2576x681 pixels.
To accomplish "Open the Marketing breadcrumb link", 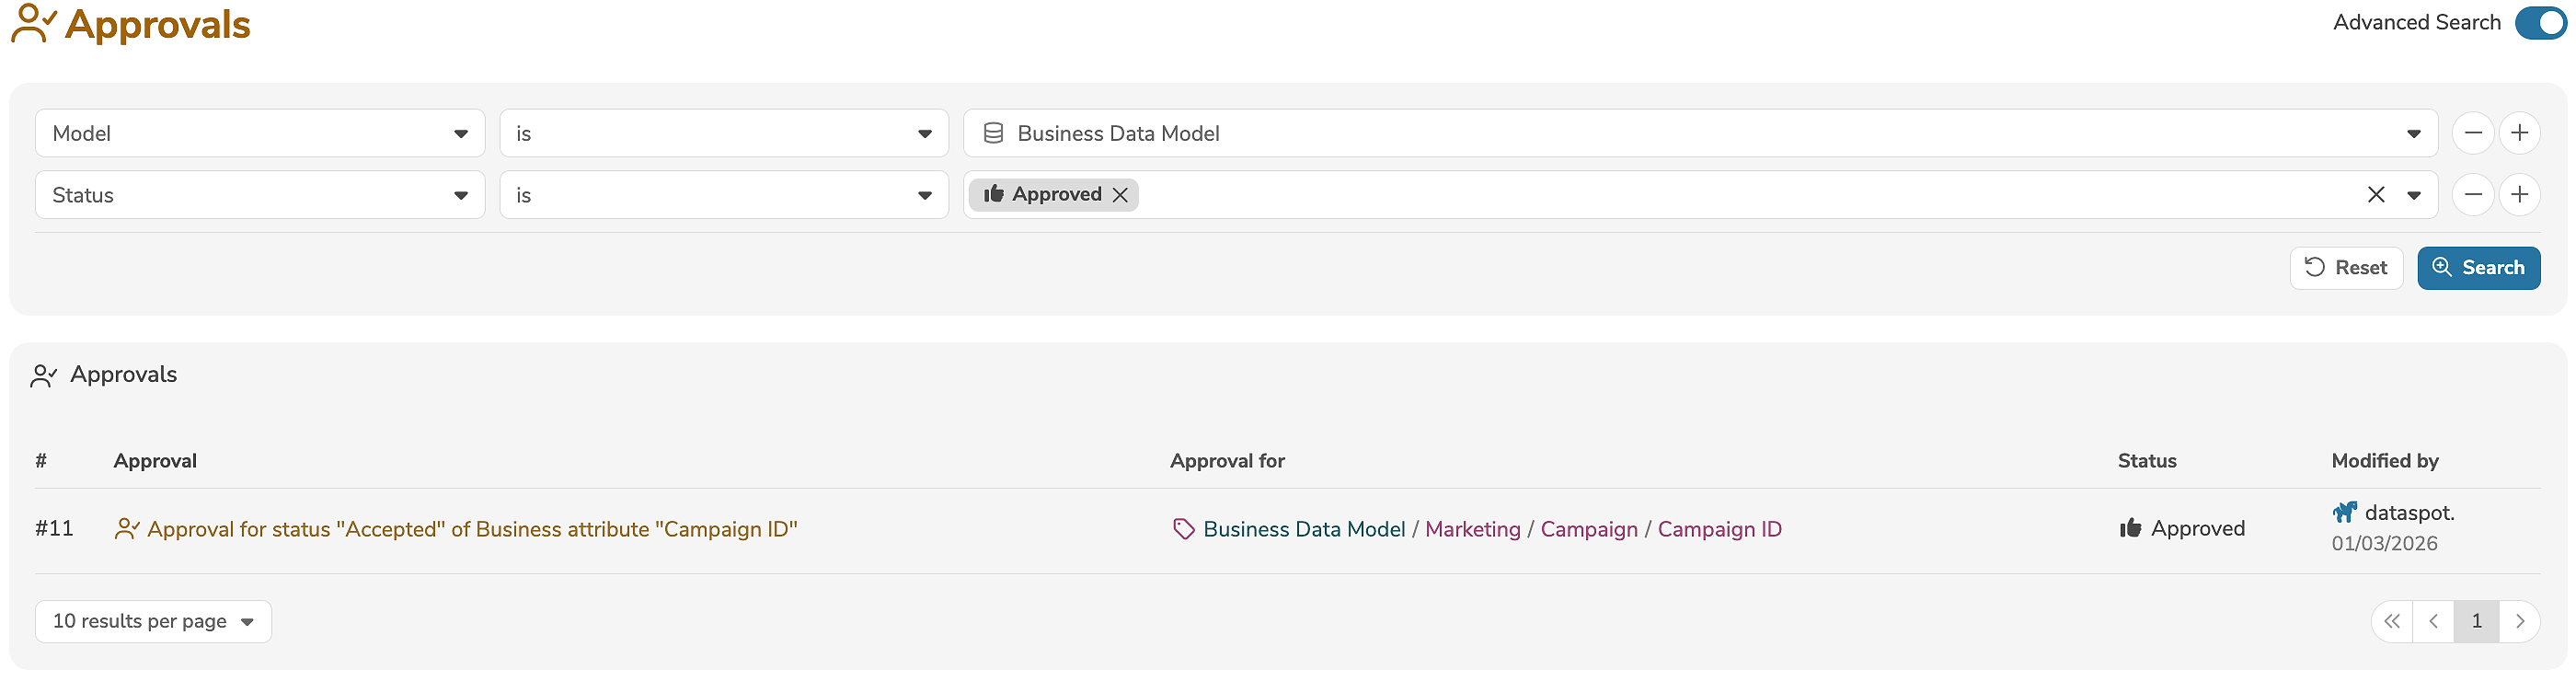I will pos(1472,529).
